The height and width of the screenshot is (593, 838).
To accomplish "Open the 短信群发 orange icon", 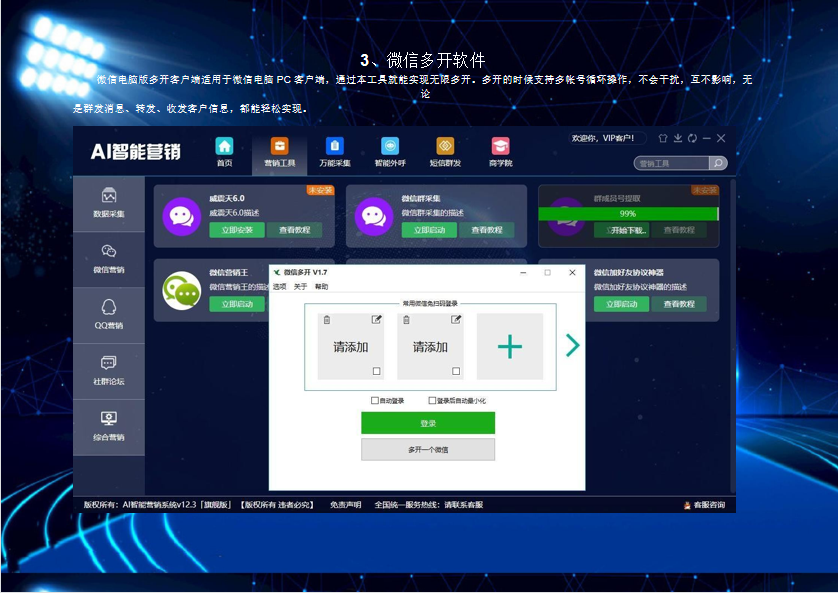I will pos(445,146).
